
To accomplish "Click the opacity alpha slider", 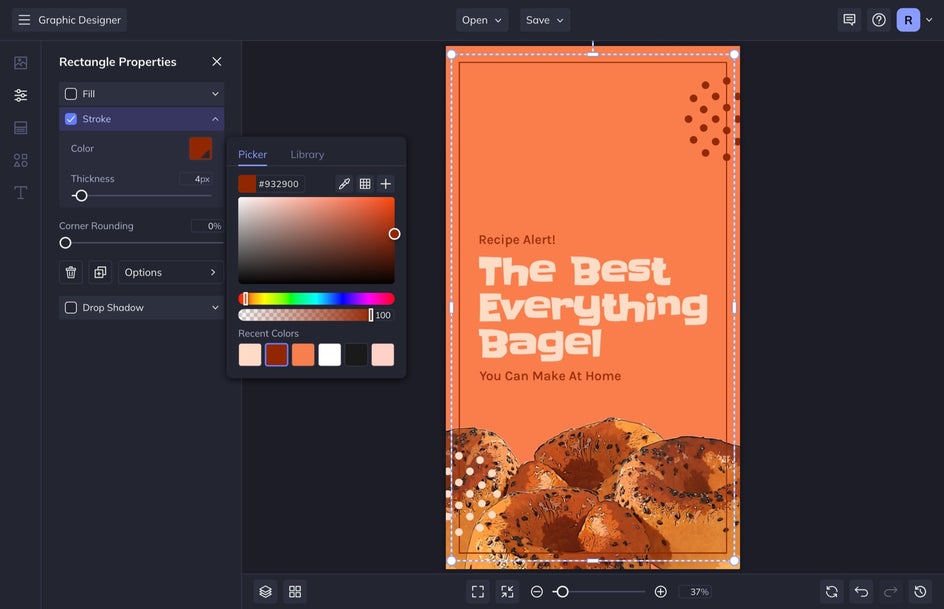I will (306, 315).
